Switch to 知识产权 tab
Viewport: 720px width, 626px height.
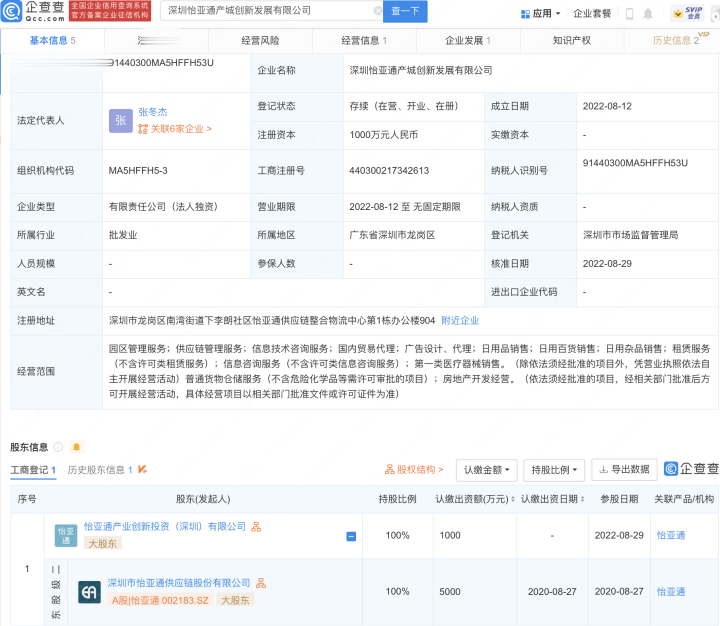pos(572,41)
